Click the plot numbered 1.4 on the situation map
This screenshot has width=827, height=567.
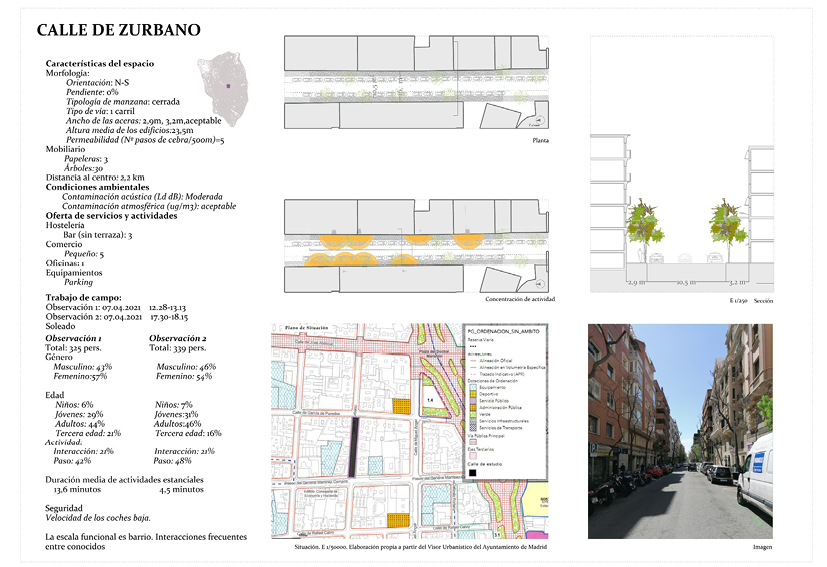click(x=430, y=398)
